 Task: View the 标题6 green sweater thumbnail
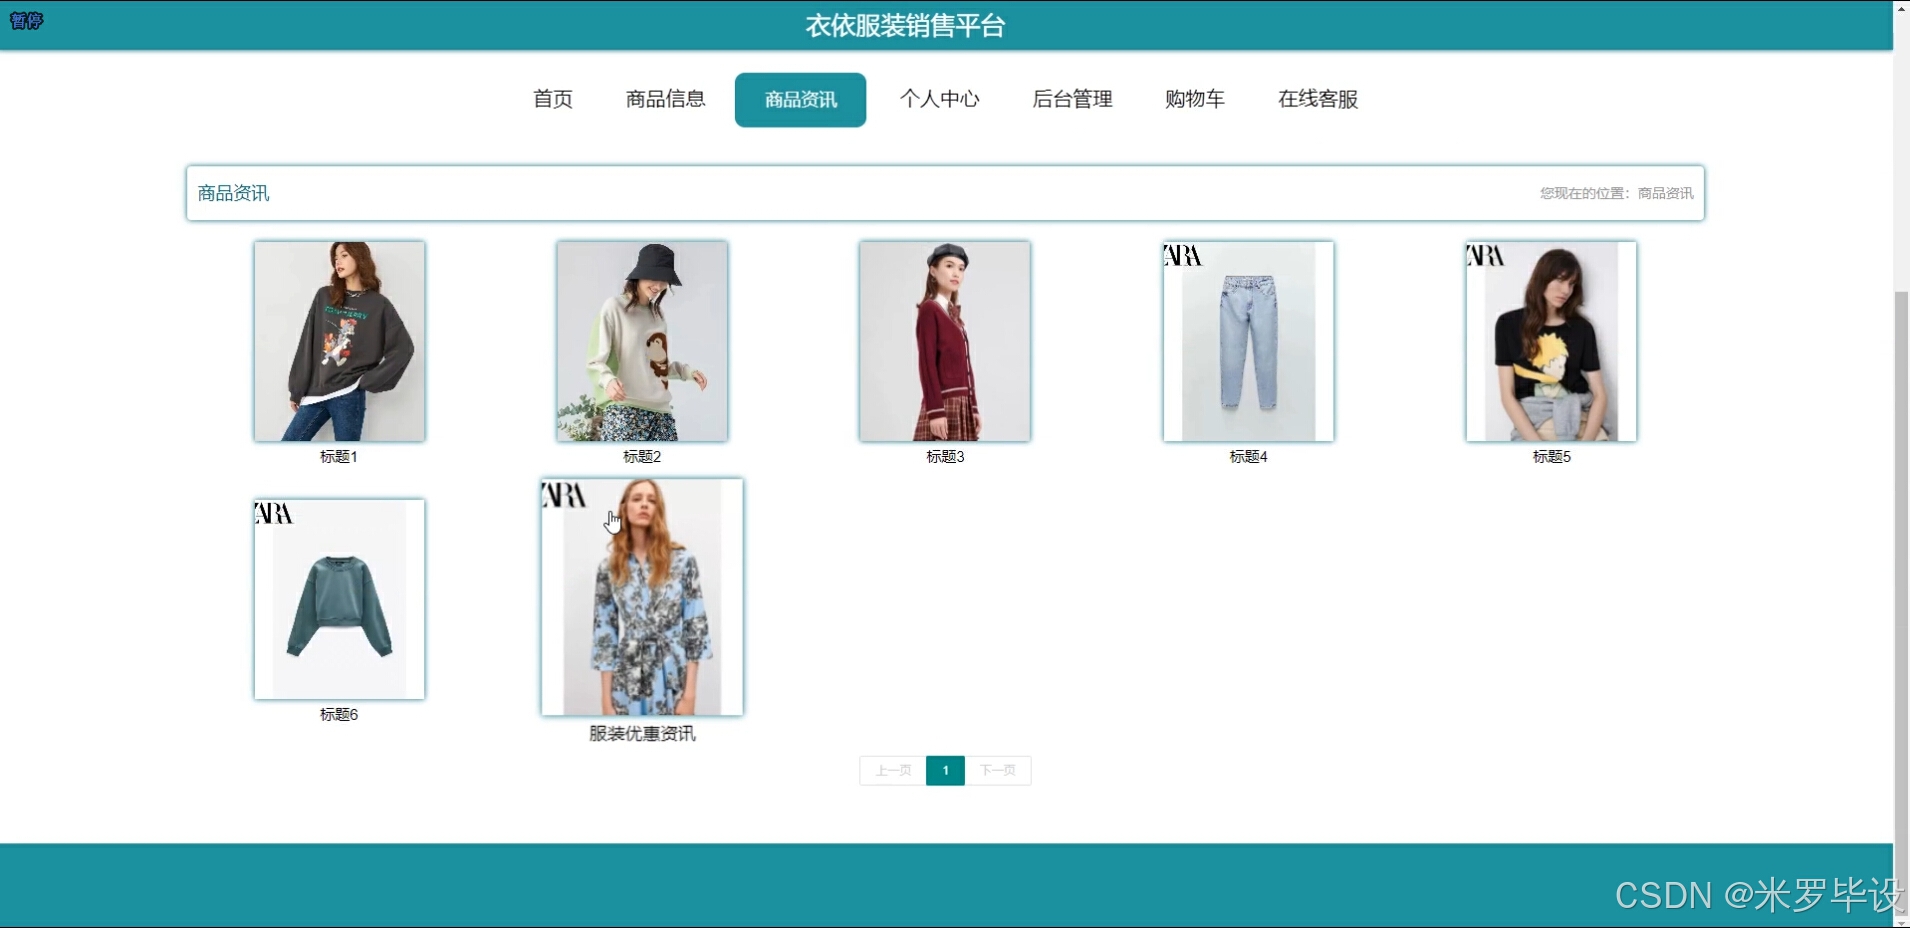(x=338, y=599)
